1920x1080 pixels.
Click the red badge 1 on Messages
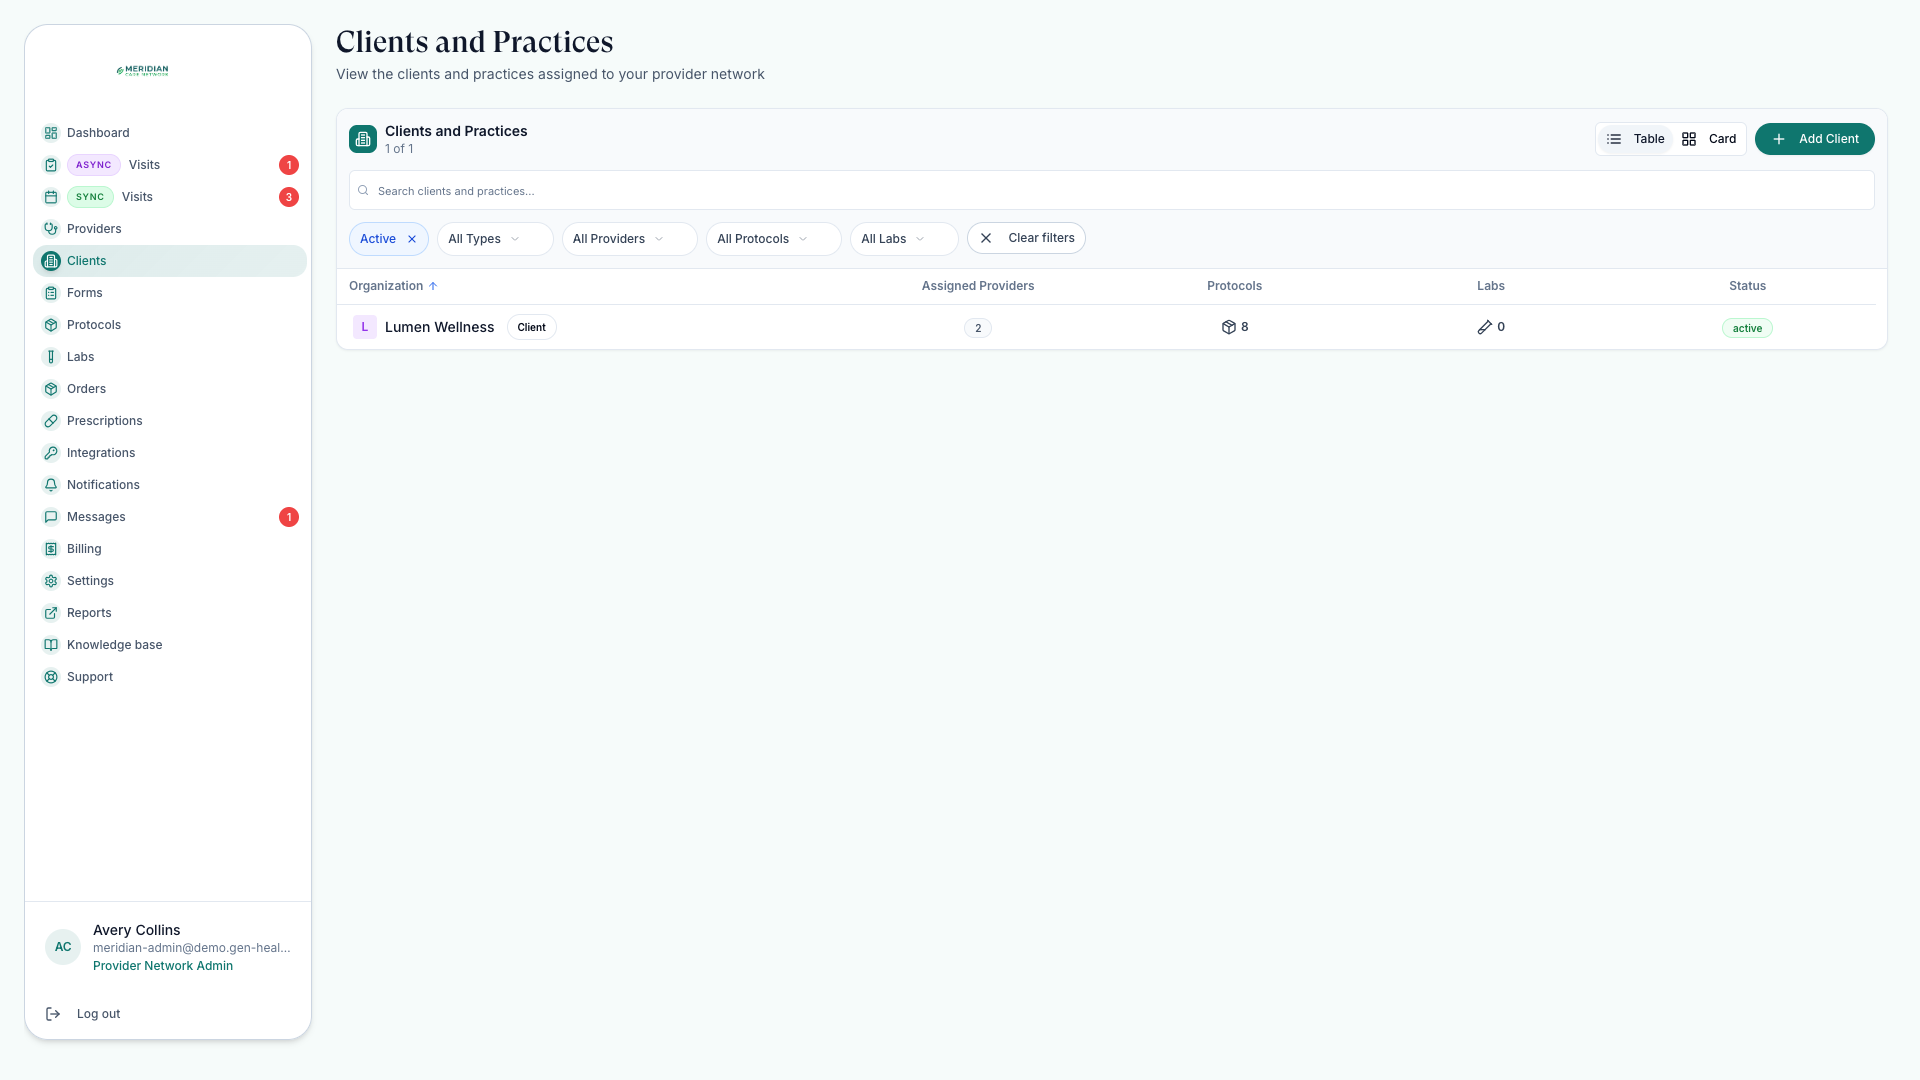[x=289, y=517]
